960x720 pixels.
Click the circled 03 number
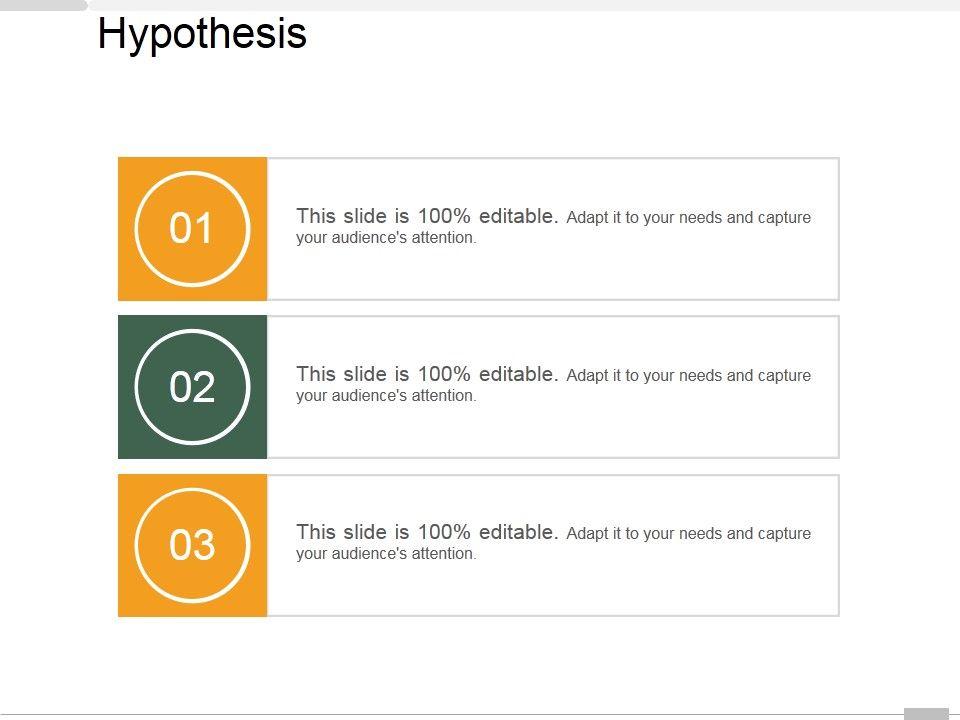pyautogui.click(x=192, y=545)
